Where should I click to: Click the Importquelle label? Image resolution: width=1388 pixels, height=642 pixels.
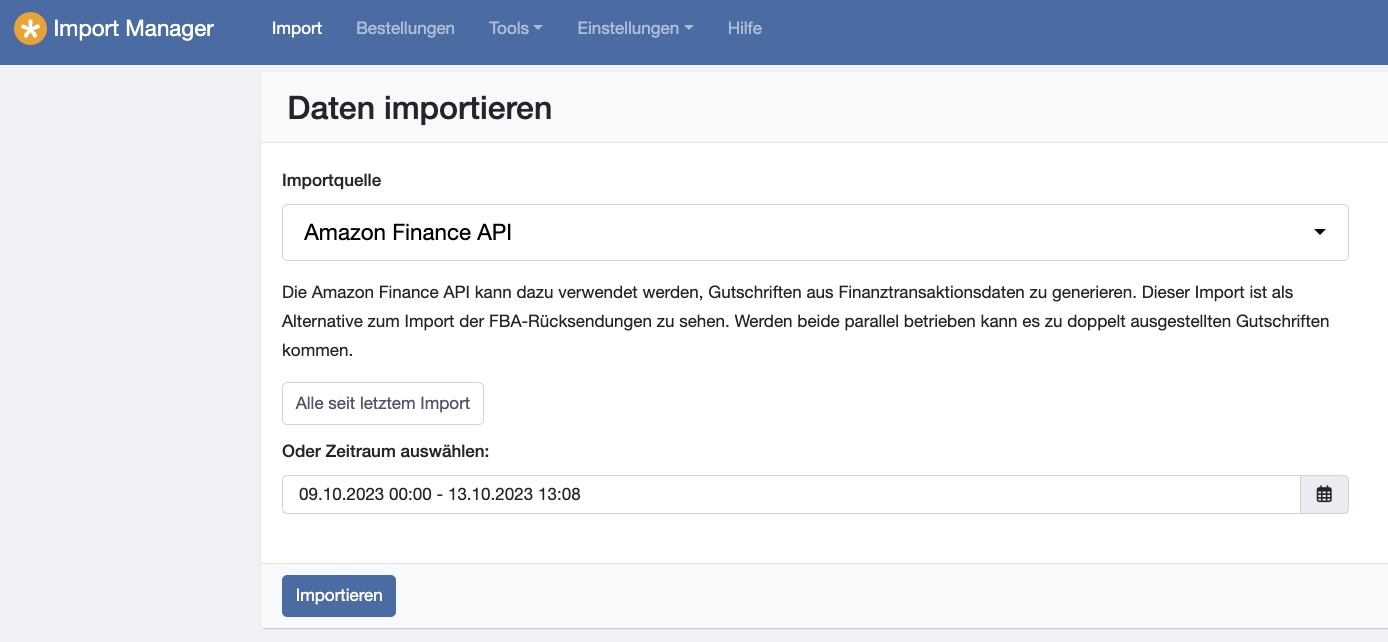pyautogui.click(x=332, y=181)
